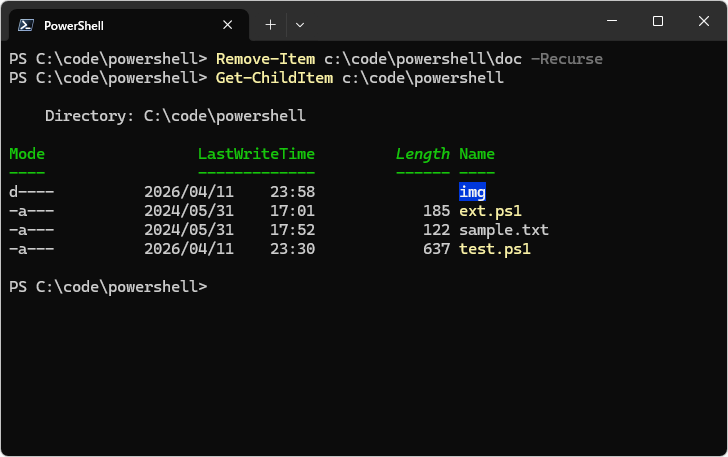Expand the new tab profile dropdown
Image resolution: width=728 pixels, height=457 pixels.
[x=300, y=24]
